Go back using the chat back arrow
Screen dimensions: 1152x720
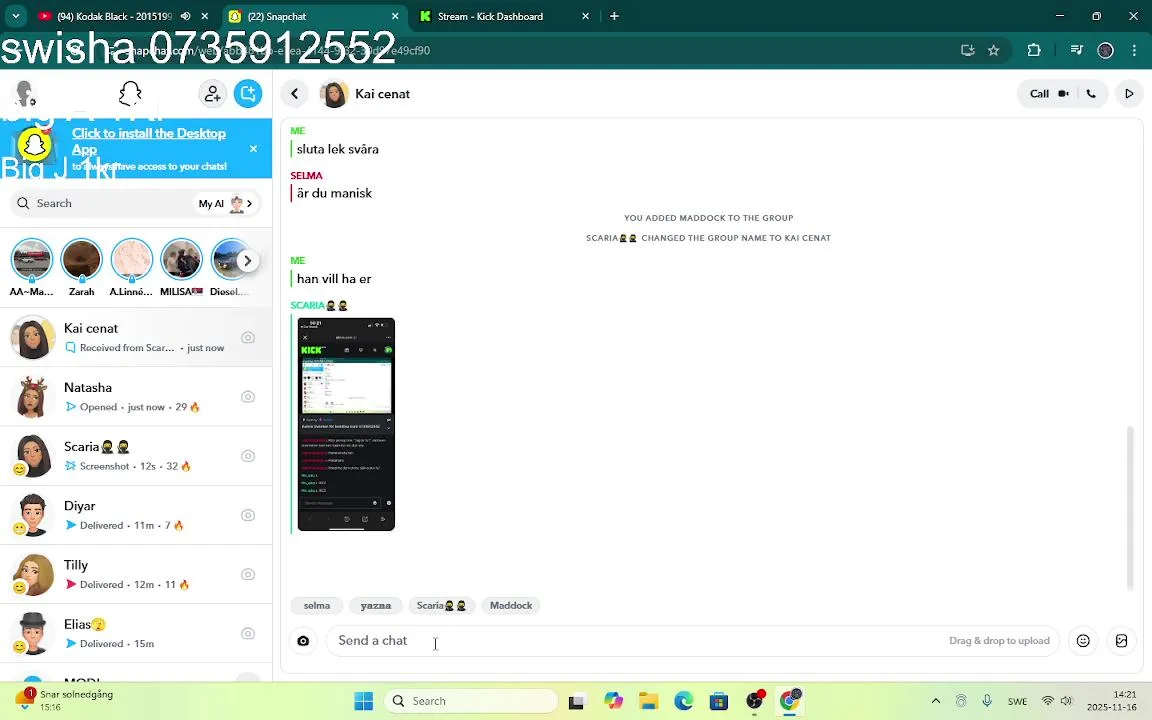[295, 94]
